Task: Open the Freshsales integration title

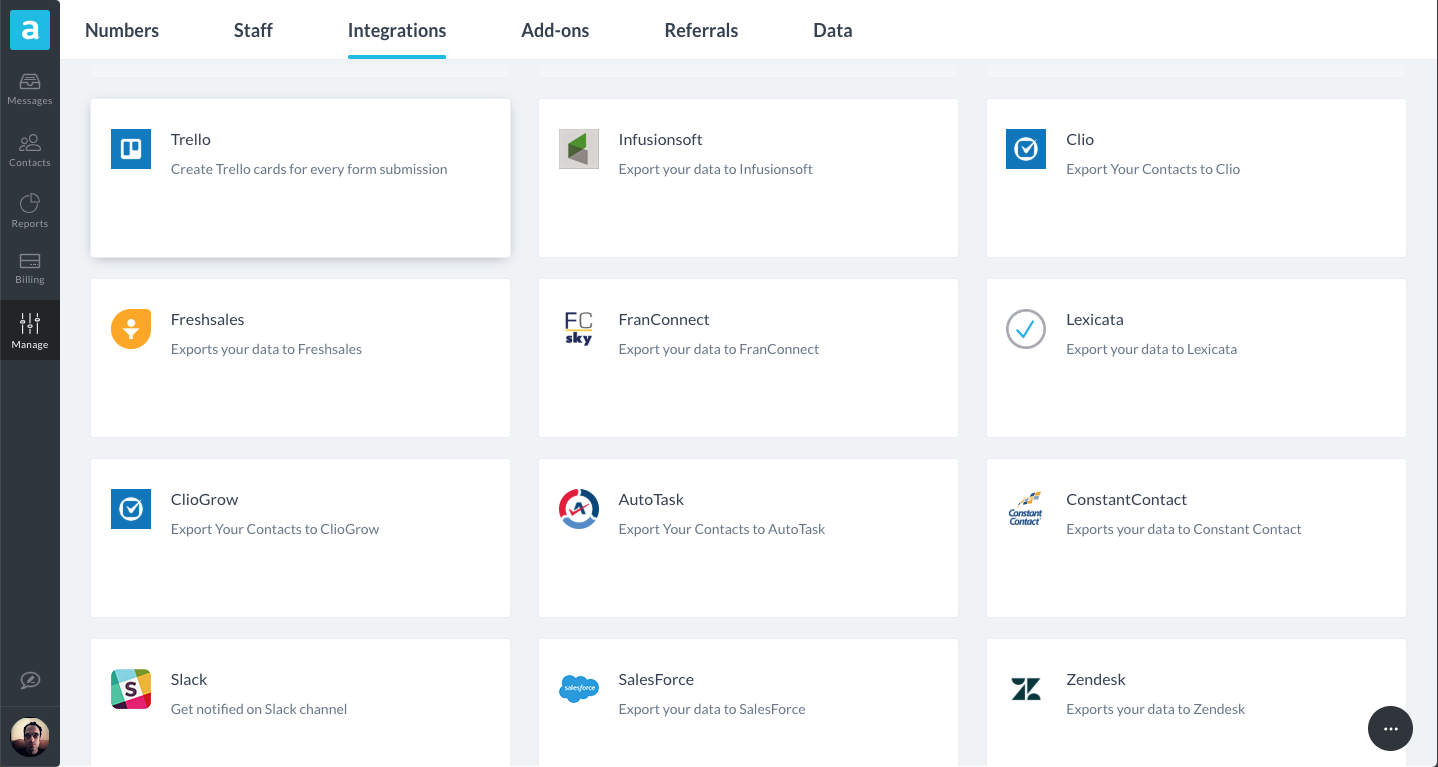Action: [x=208, y=319]
